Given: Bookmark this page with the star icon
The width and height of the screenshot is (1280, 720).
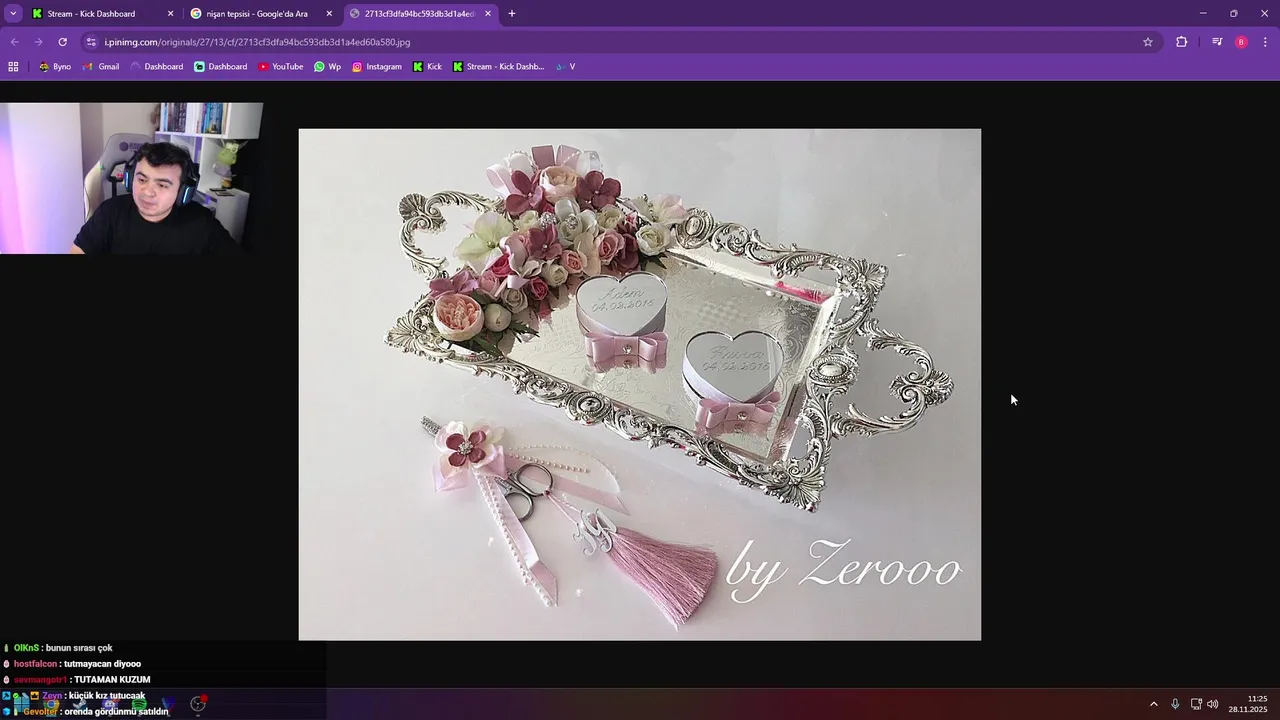Looking at the screenshot, I should tap(1148, 42).
